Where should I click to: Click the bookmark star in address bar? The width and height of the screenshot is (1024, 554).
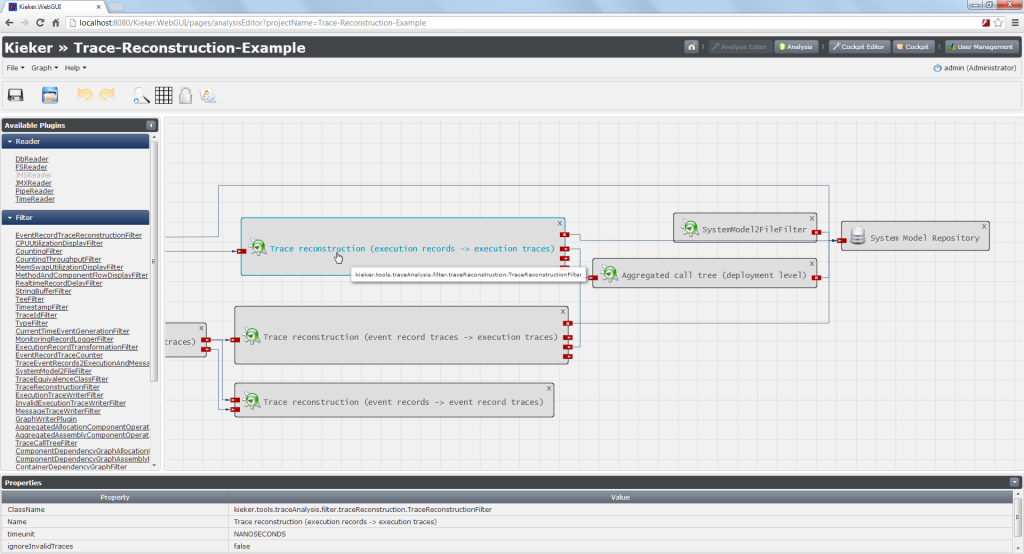pos(998,22)
